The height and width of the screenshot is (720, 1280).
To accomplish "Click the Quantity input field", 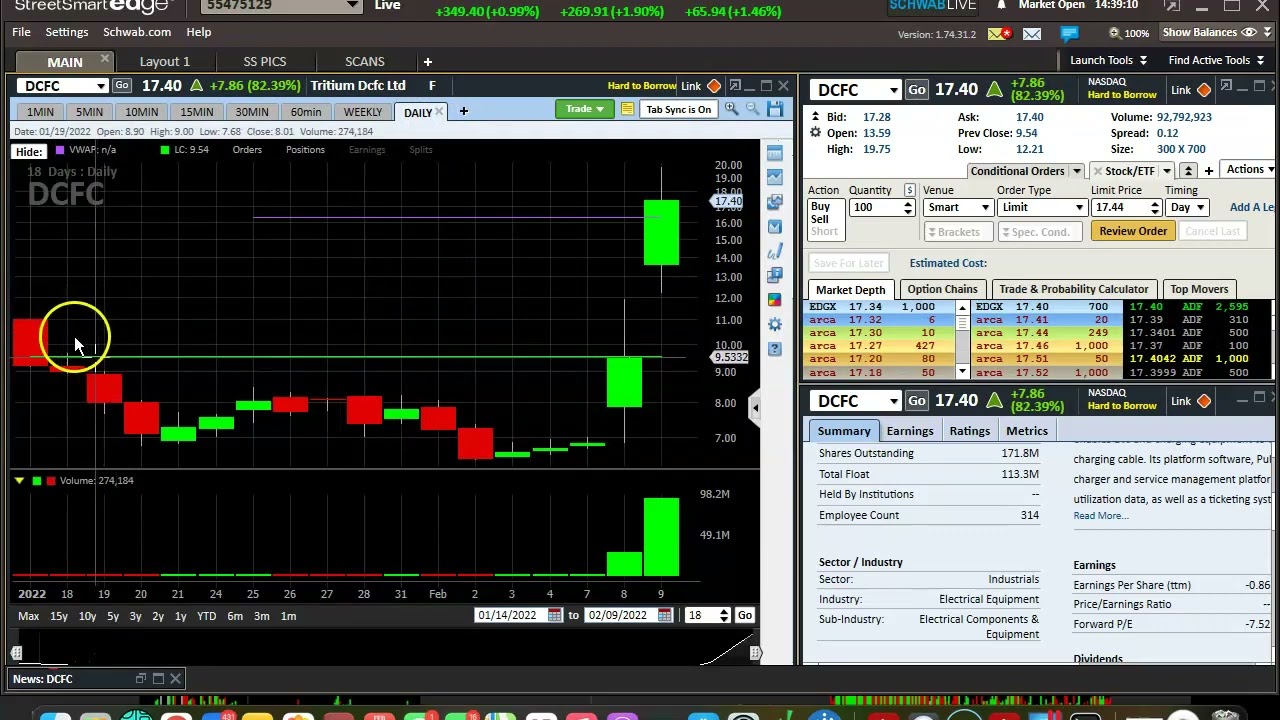I will tap(875, 207).
